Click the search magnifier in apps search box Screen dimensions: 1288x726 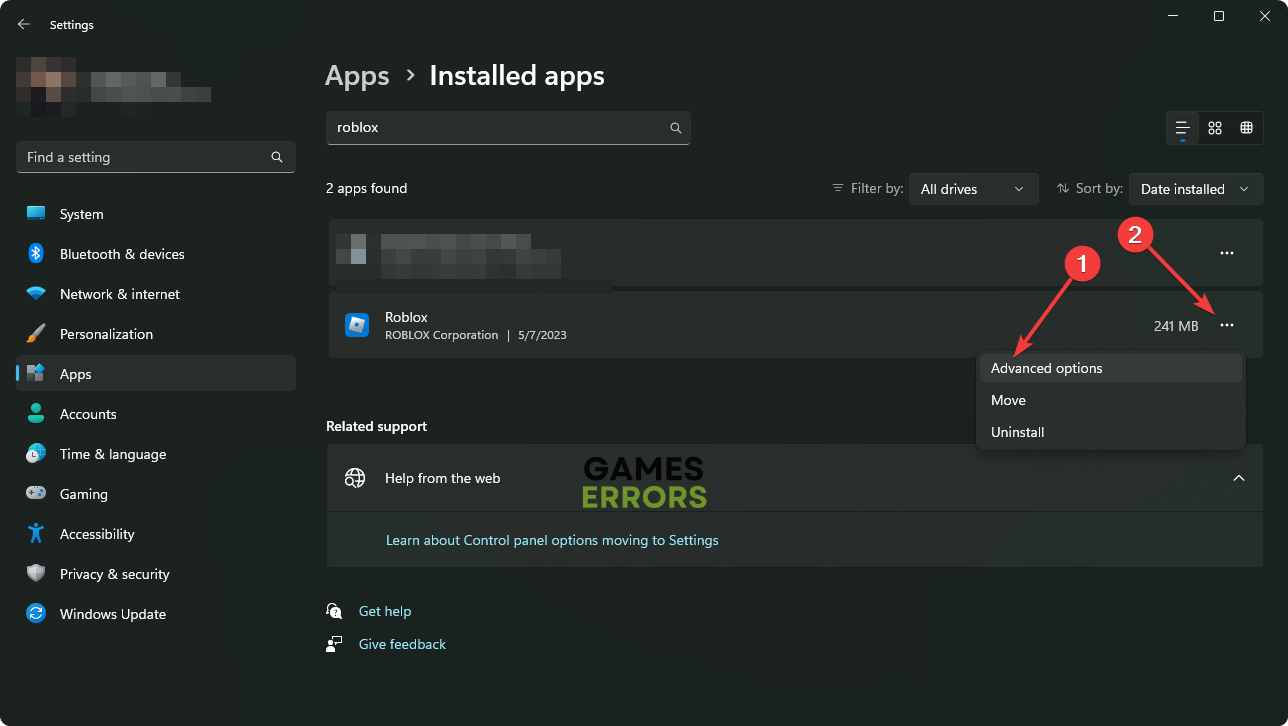pyautogui.click(x=675, y=128)
